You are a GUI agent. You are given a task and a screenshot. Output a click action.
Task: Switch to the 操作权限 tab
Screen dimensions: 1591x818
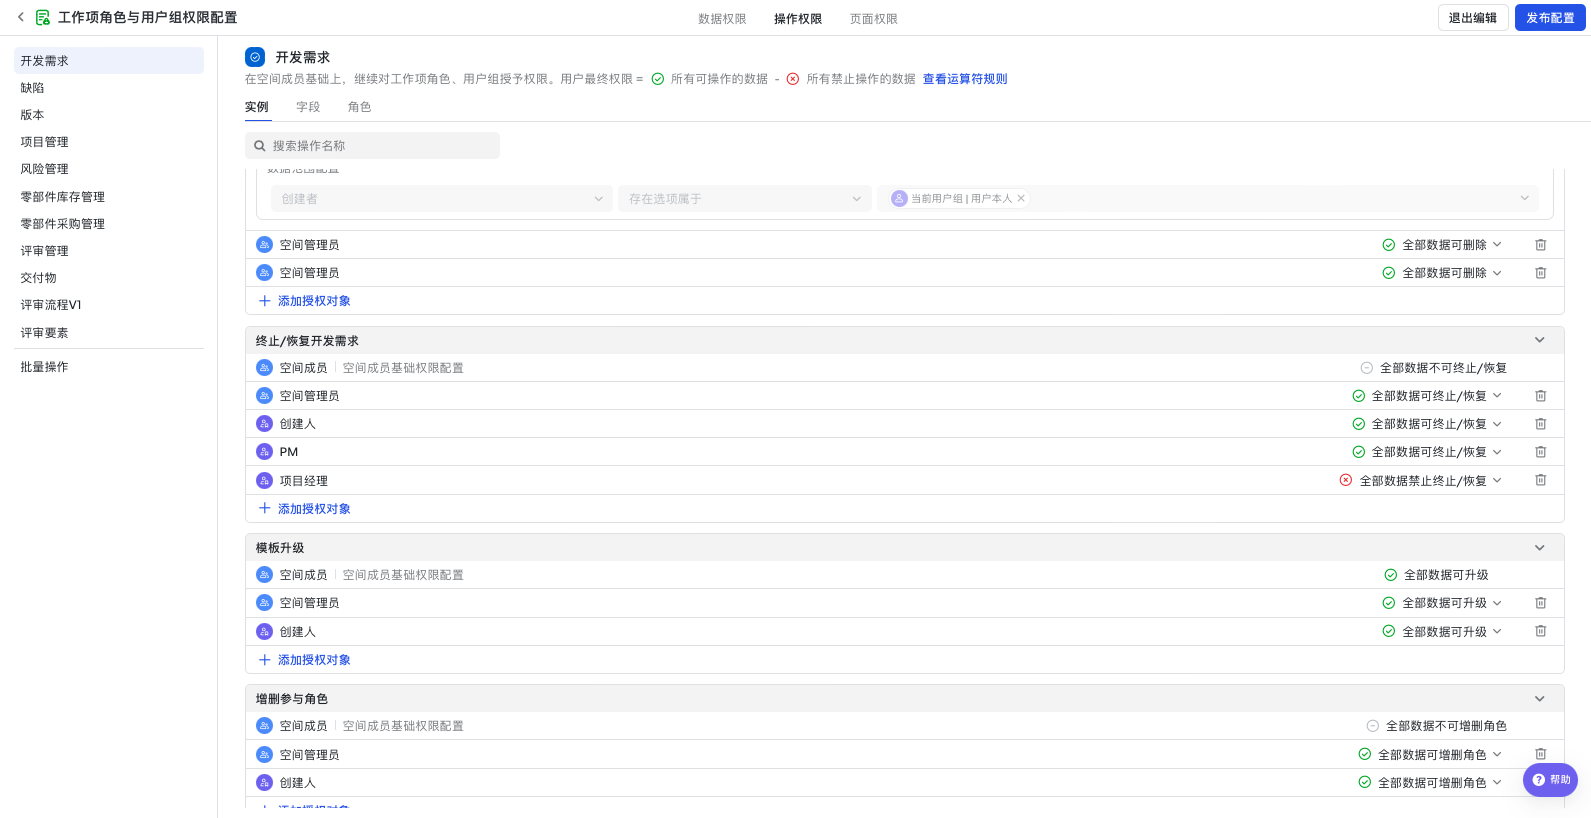798,19
